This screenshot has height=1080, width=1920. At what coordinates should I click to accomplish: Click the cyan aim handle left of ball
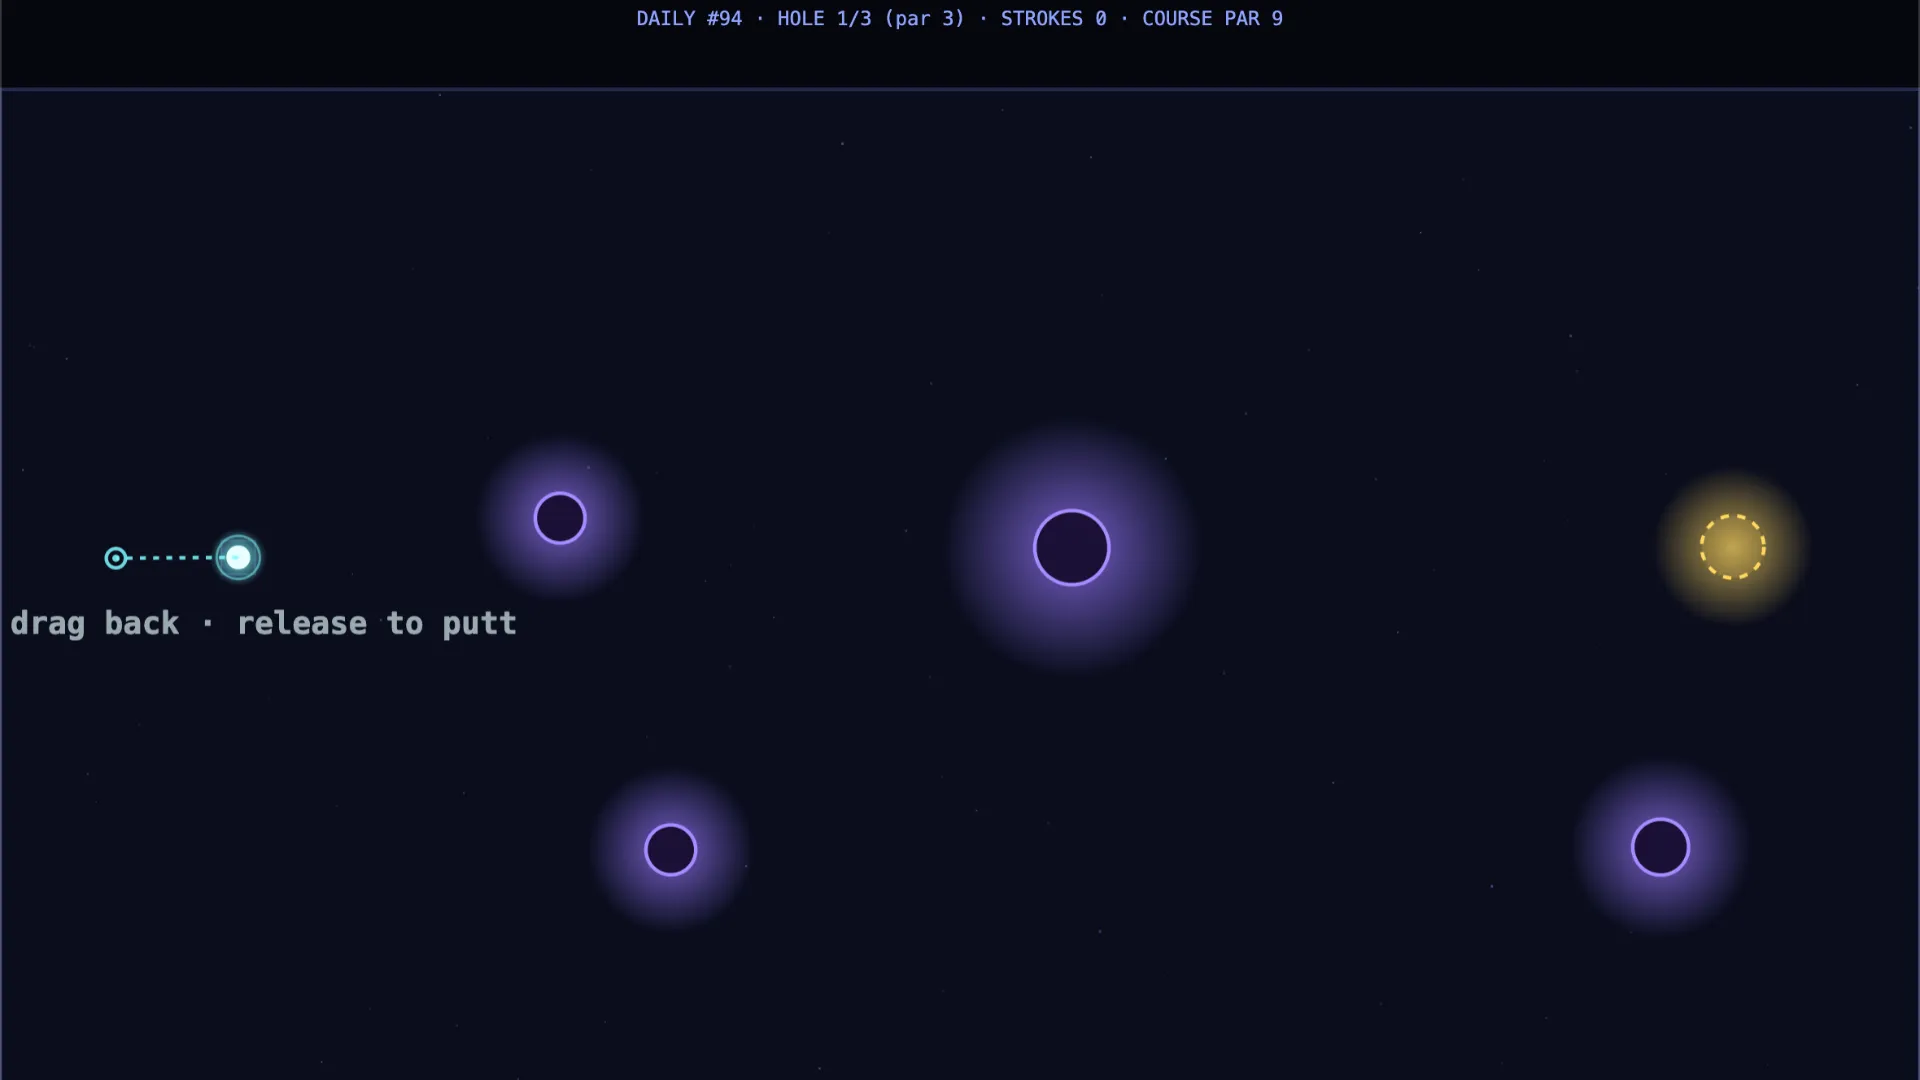[x=116, y=558]
